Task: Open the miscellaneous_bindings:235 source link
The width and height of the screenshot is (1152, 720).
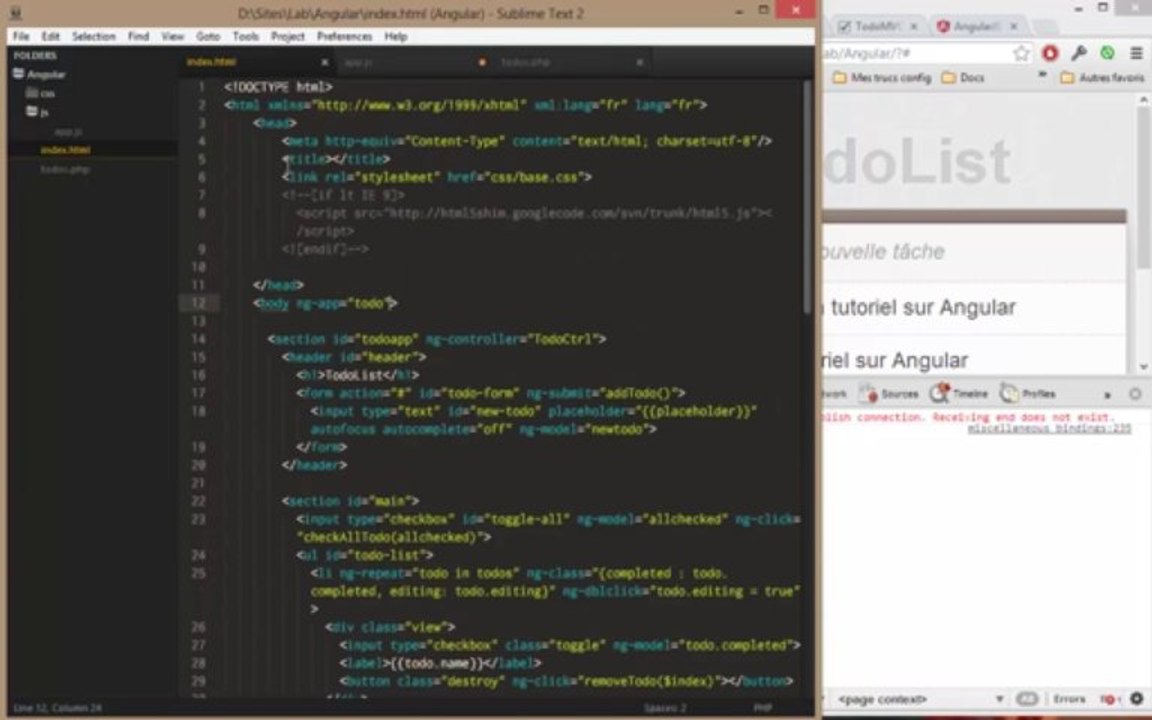Action: [1049, 428]
